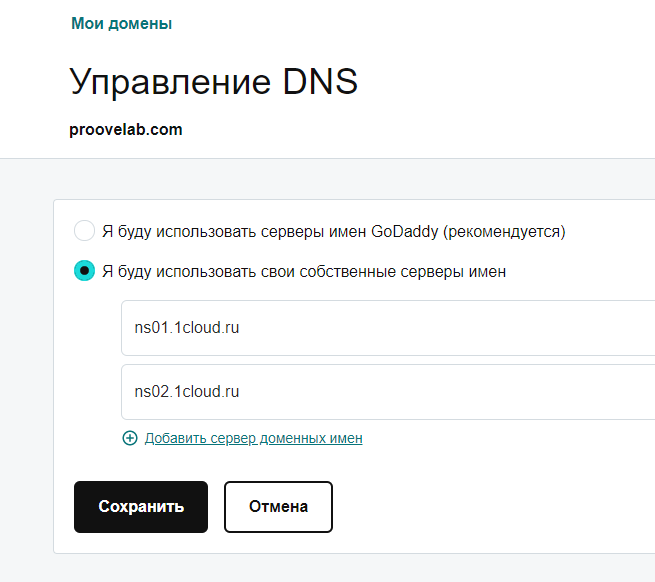Save the nameserver changes
This screenshot has width=655, height=582.
[x=141, y=507]
